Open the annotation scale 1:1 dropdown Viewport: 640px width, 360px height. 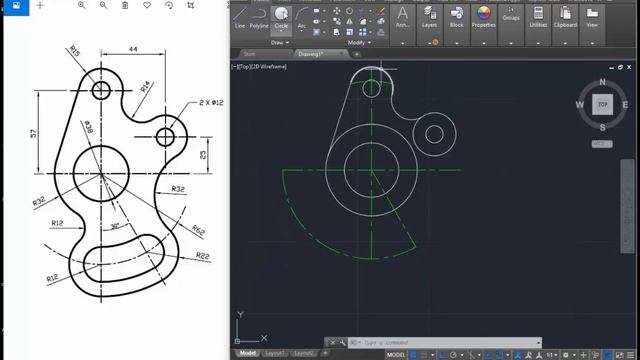click(x=552, y=355)
